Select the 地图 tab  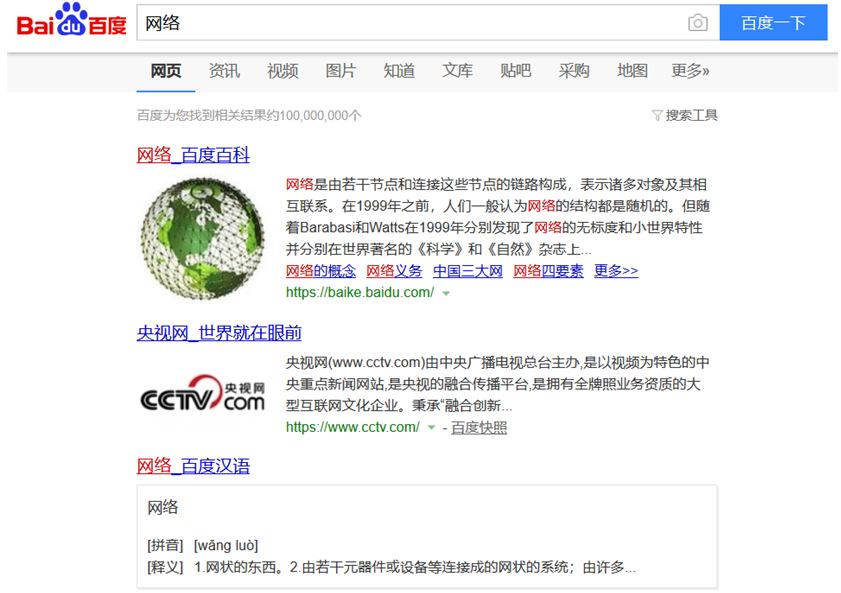pos(632,71)
